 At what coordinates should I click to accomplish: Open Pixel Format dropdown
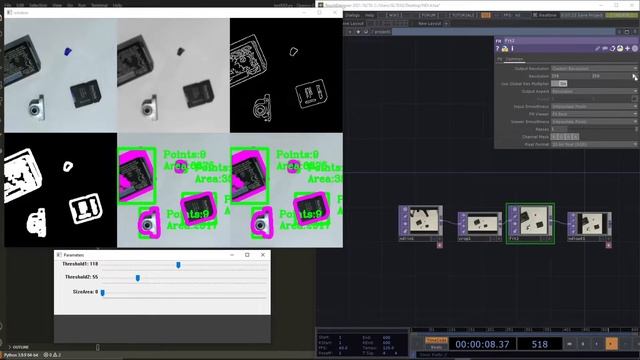click(594, 144)
